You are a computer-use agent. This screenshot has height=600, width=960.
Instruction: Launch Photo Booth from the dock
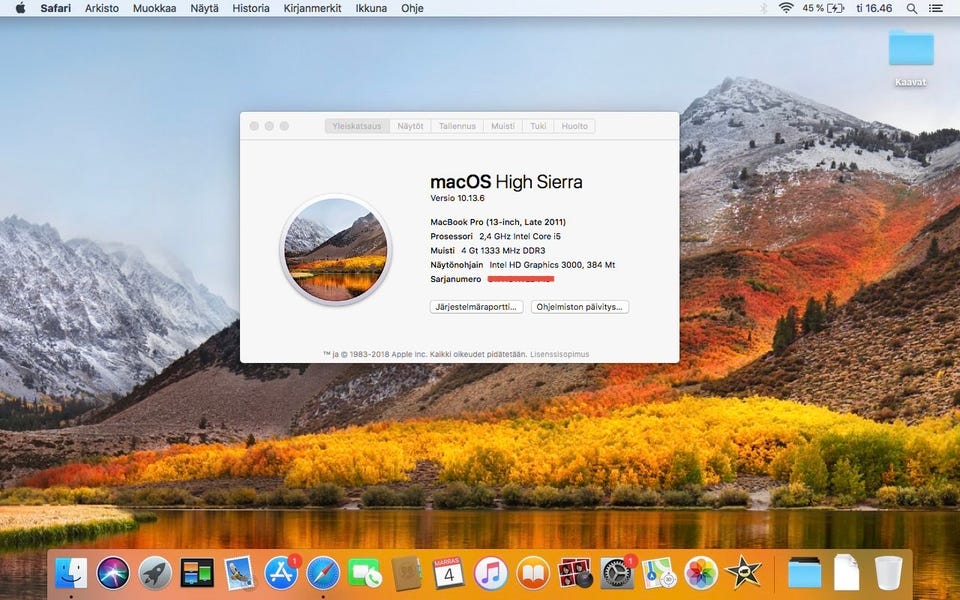[x=575, y=573]
